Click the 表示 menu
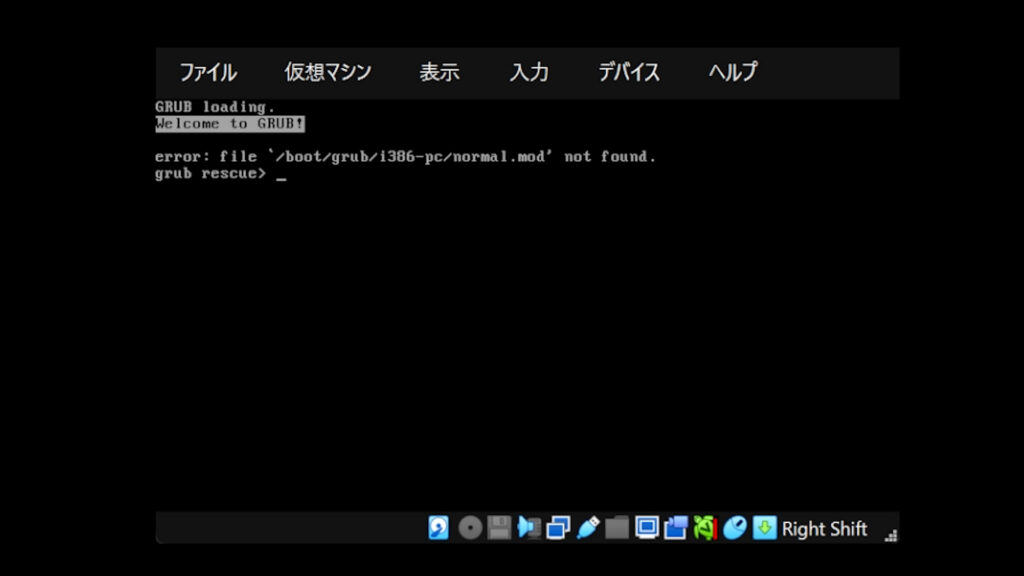 pos(439,72)
